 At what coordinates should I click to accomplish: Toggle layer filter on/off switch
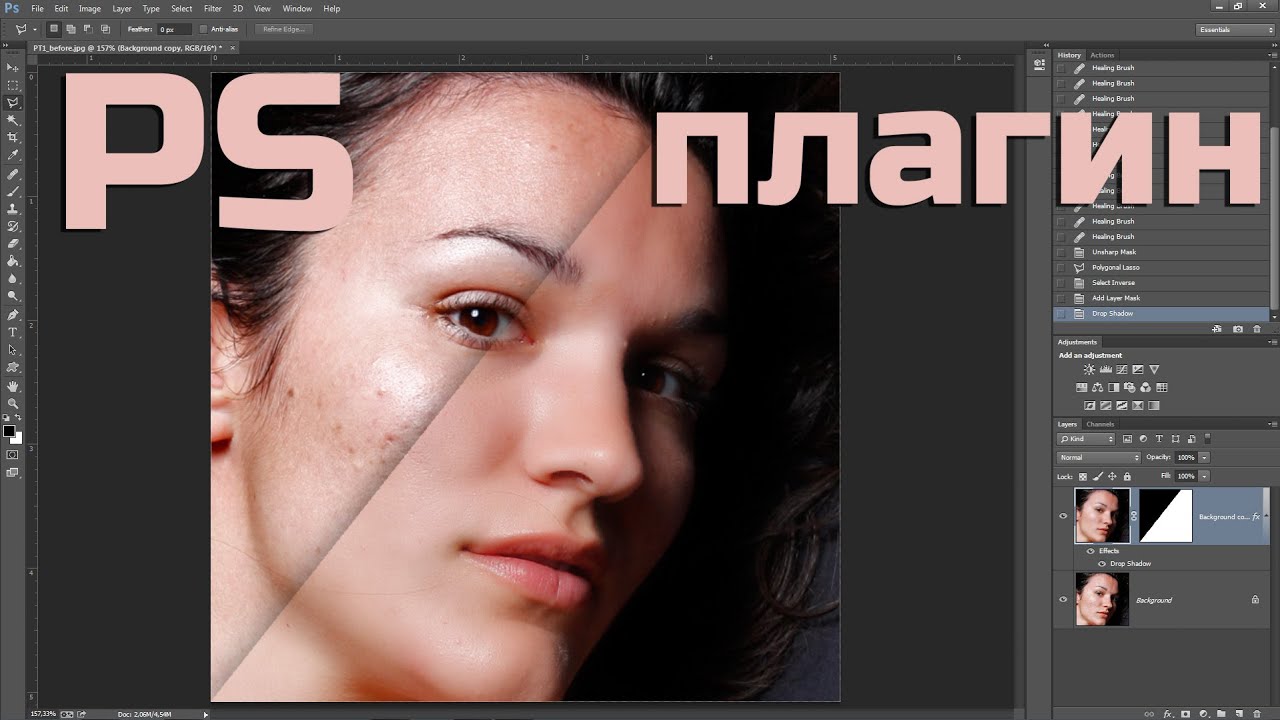coord(1207,438)
